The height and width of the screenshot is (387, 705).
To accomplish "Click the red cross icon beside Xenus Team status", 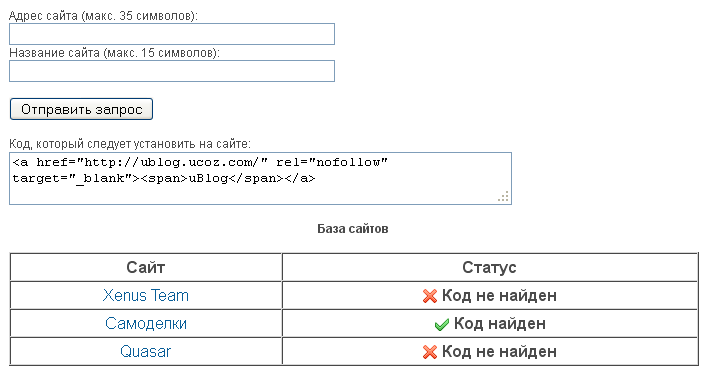I will click(x=430, y=296).
